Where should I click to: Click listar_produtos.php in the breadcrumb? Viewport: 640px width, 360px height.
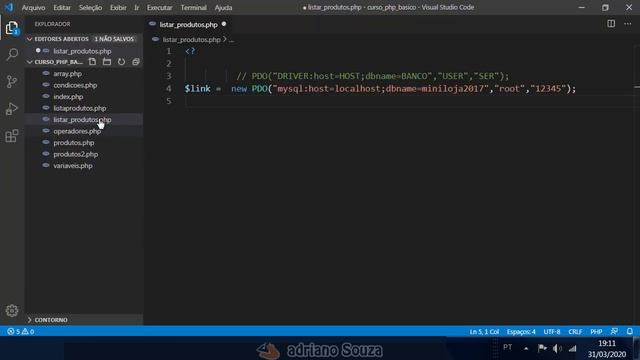coord(191,40)
